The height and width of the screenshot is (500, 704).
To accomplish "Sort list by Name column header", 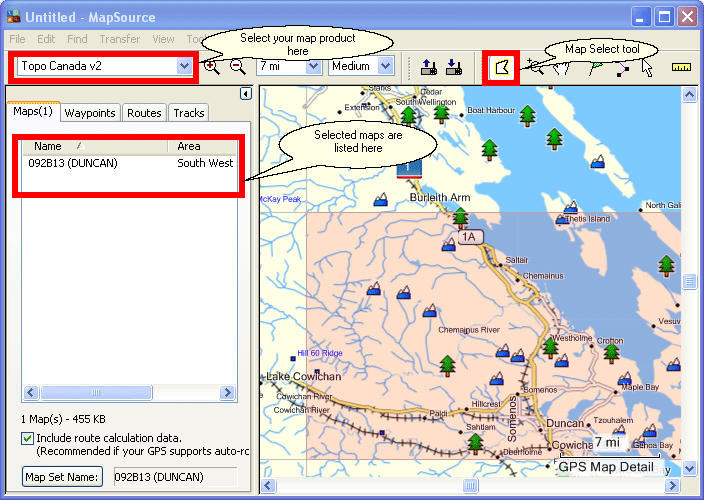I will coord(95,146).
